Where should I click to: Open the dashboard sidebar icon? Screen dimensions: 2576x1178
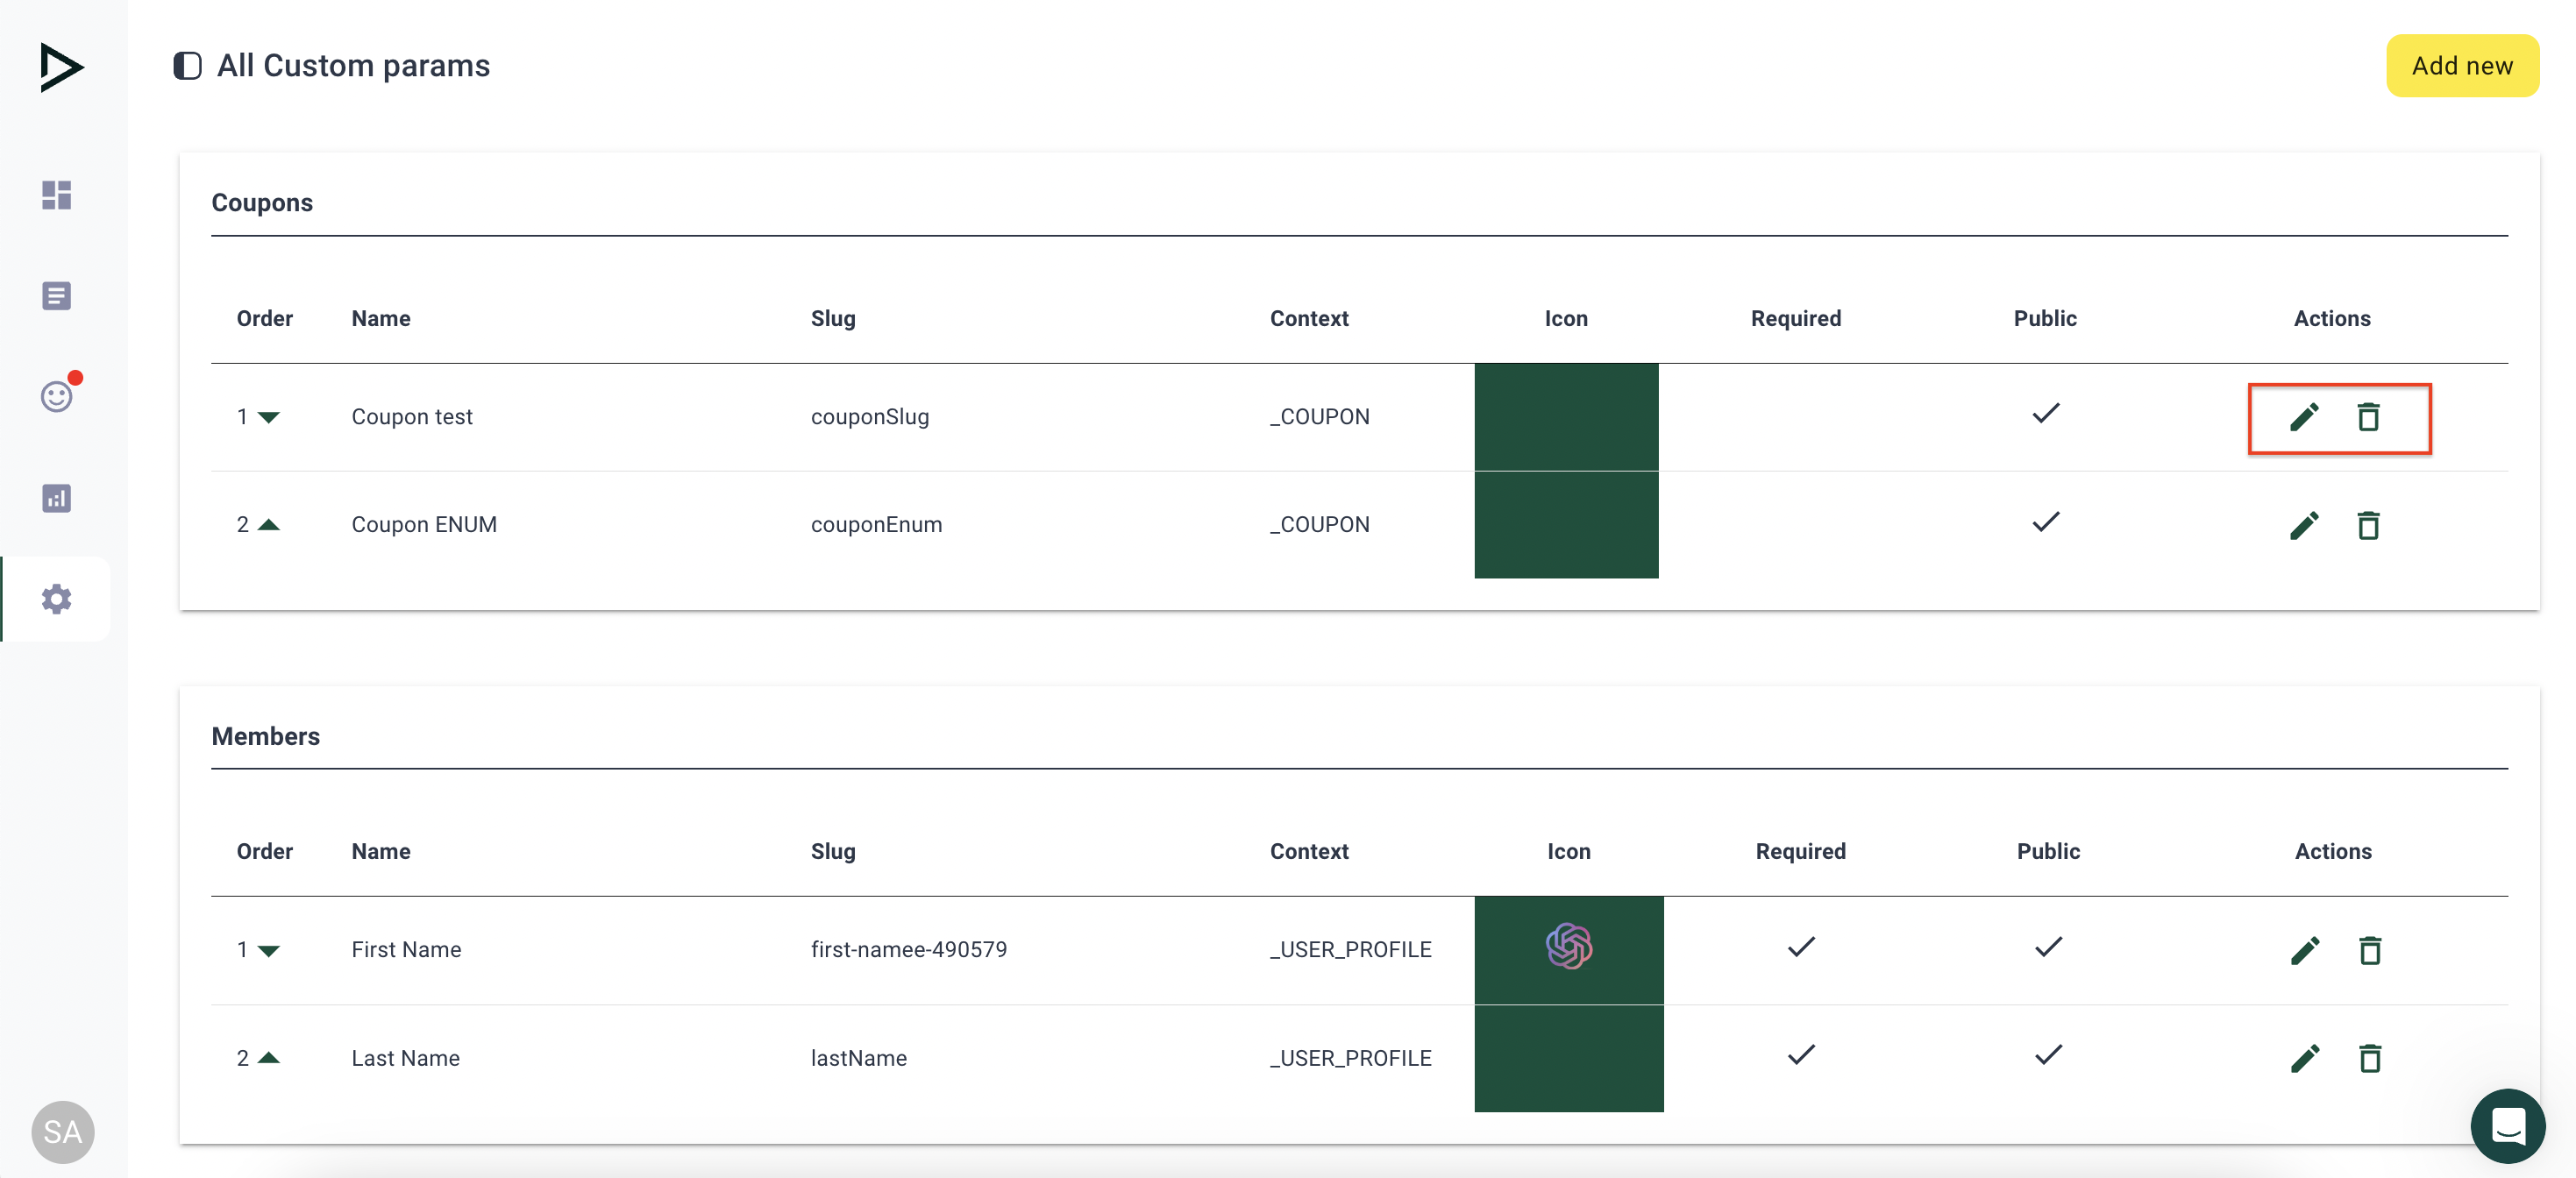[x=57, y=195]
